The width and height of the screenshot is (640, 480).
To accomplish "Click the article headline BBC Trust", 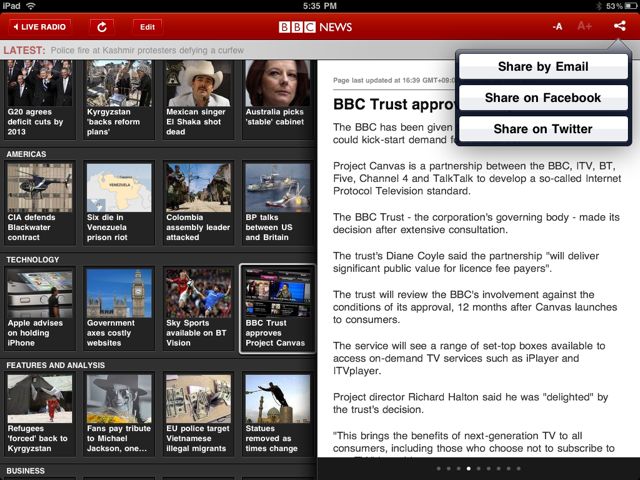I will (394, 104).
